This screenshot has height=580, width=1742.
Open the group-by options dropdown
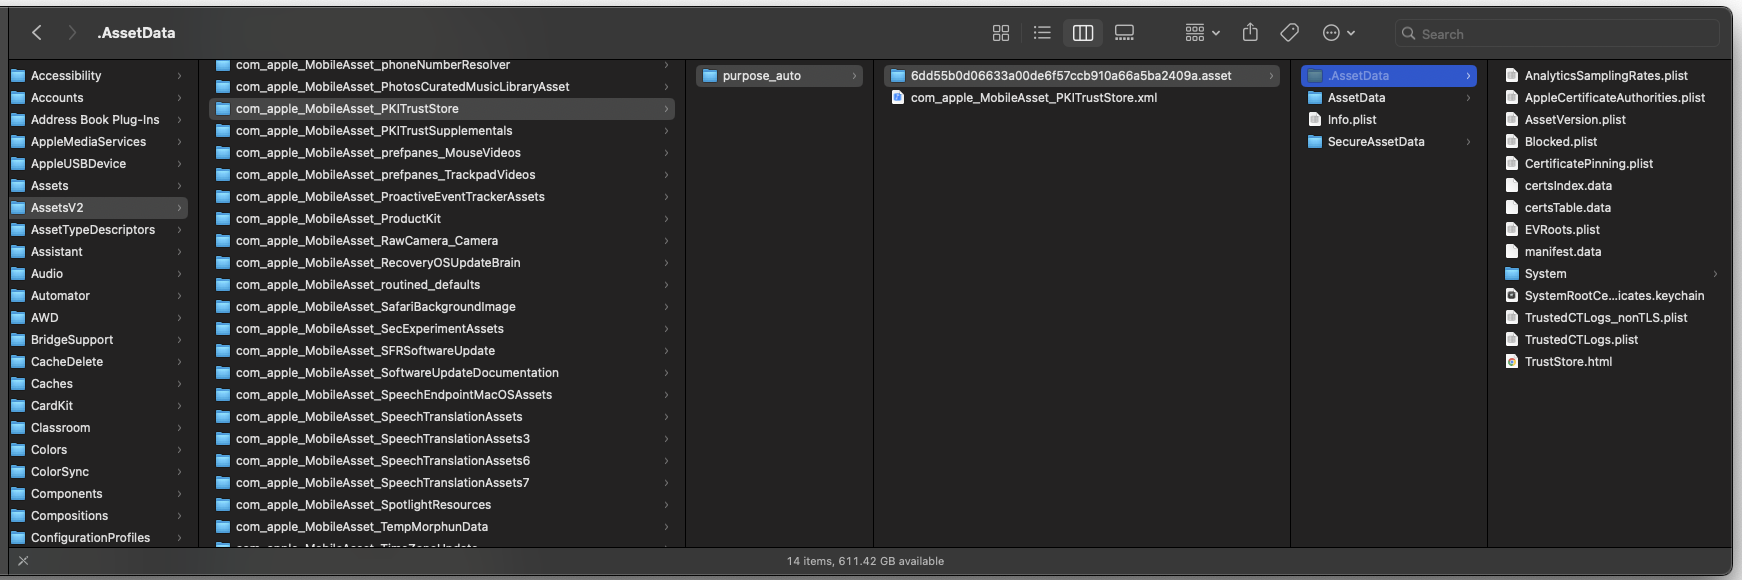1202,33
